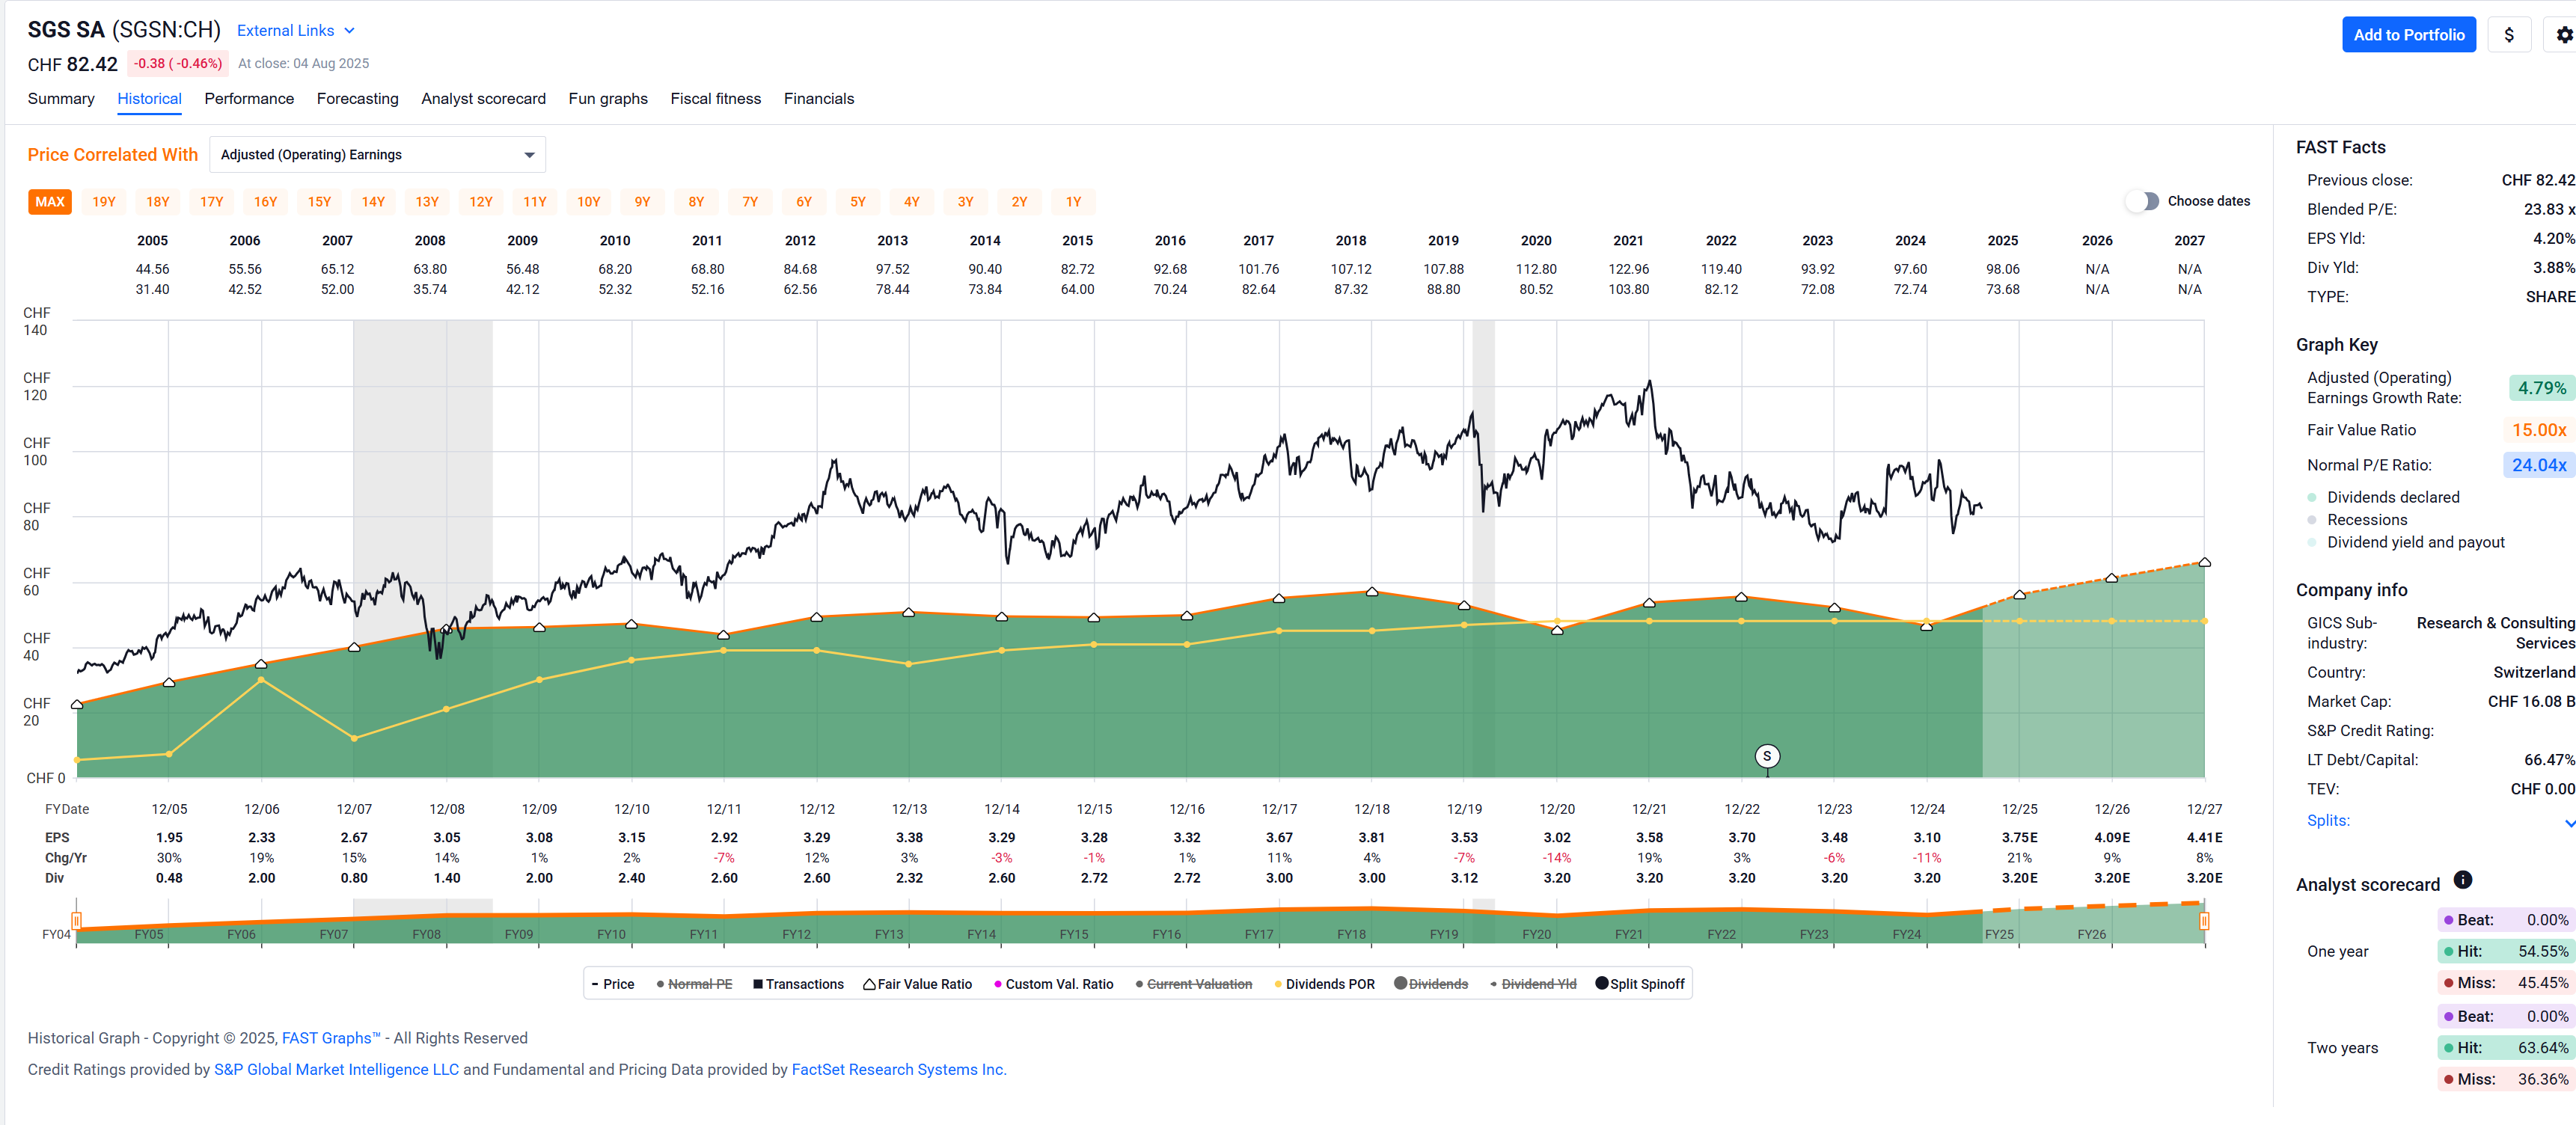Select the 2Y time range

click(1019, 202)
